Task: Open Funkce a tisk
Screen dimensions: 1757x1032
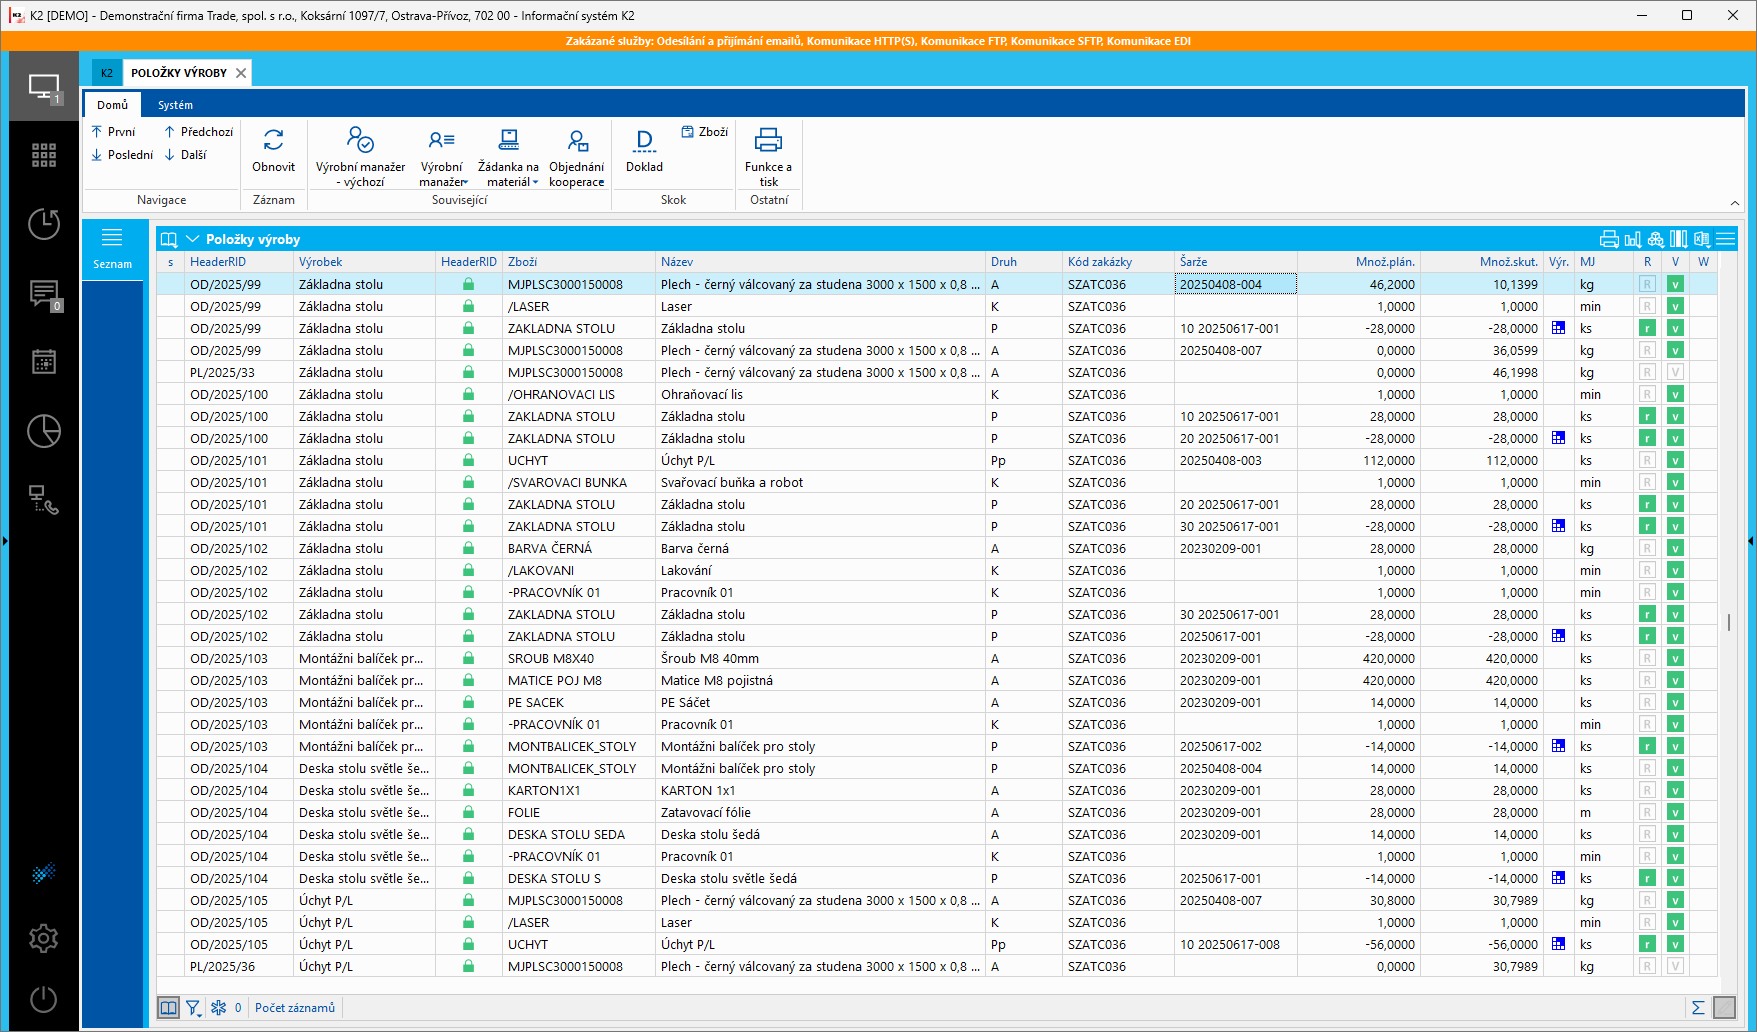Action: point(768,156)
